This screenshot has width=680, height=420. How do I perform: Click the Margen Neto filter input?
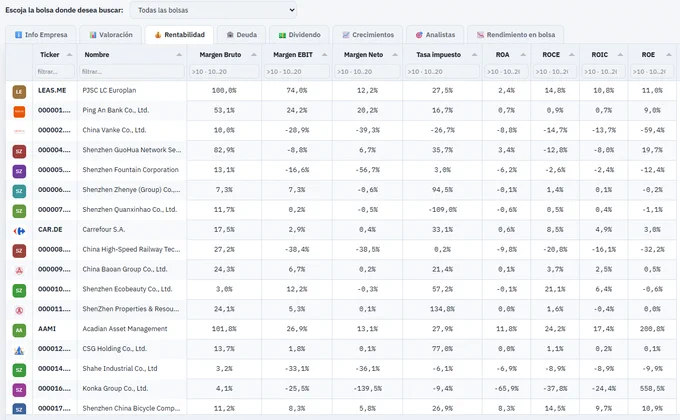point(367,72)
